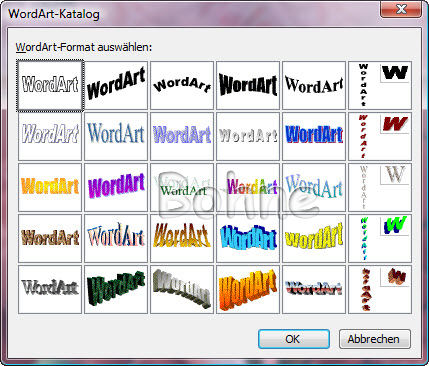Image resolution: width=429 pixels, height=366 pixels.
Task: Confirm selection with the OK button
Action: click(294, 339)
